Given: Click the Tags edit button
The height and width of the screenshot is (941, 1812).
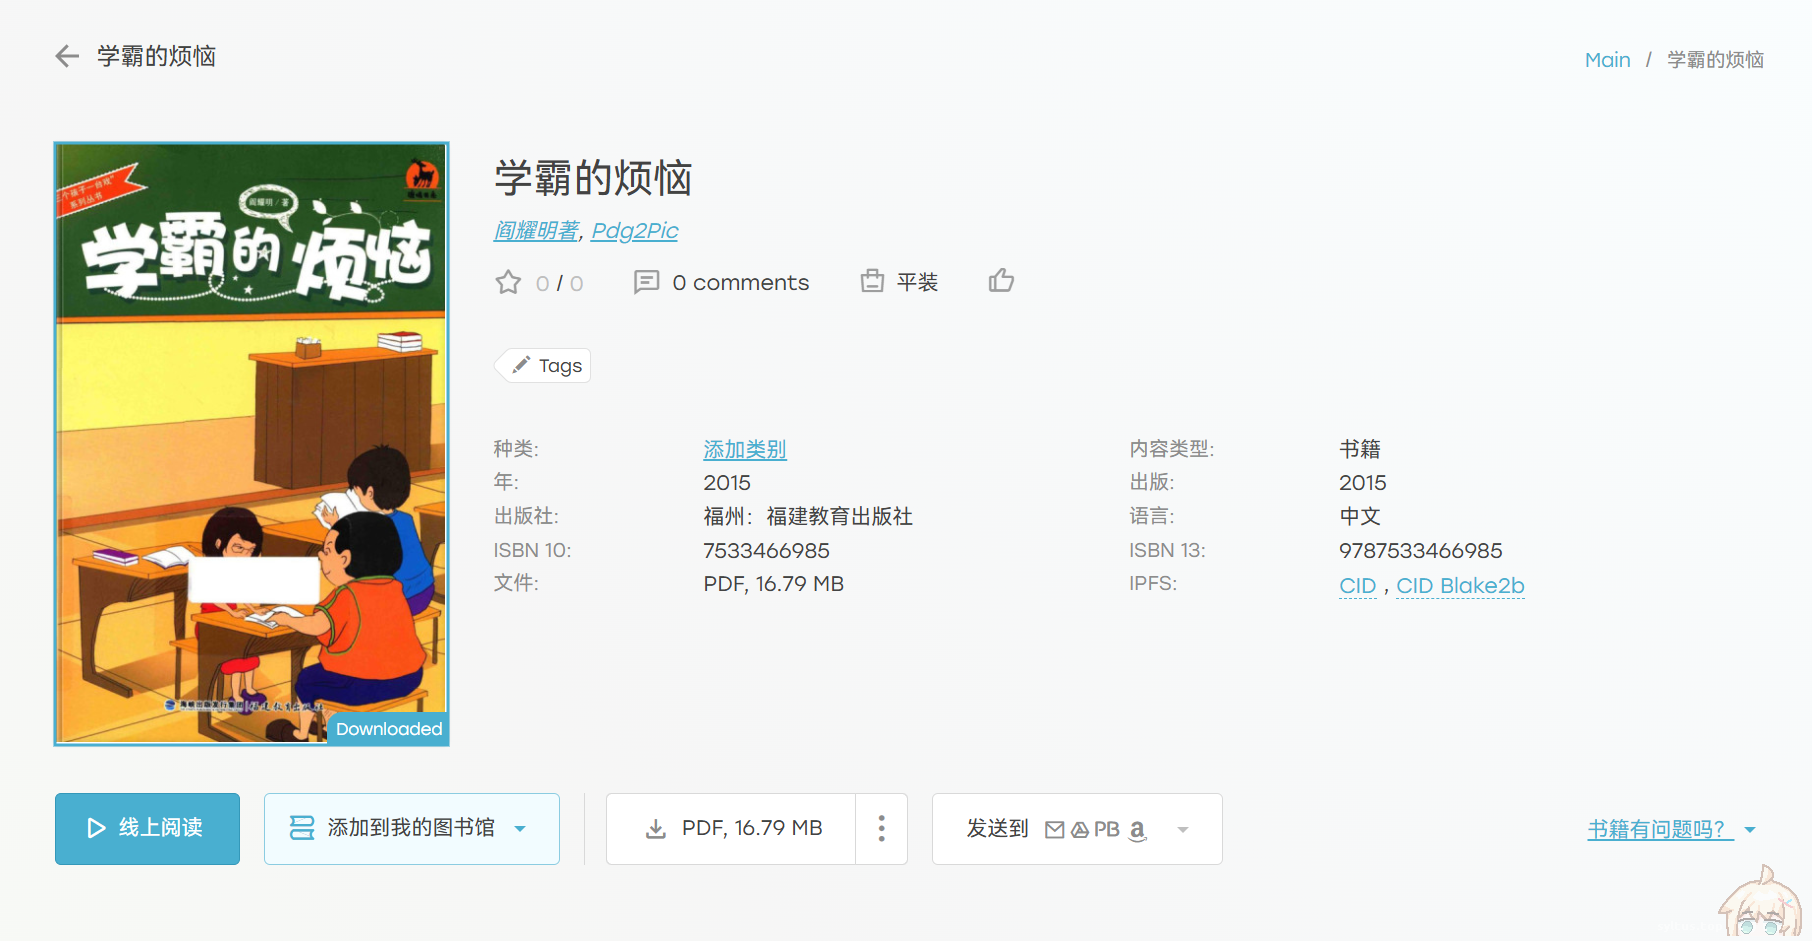Looking at the screenshot, I should 542,365.
